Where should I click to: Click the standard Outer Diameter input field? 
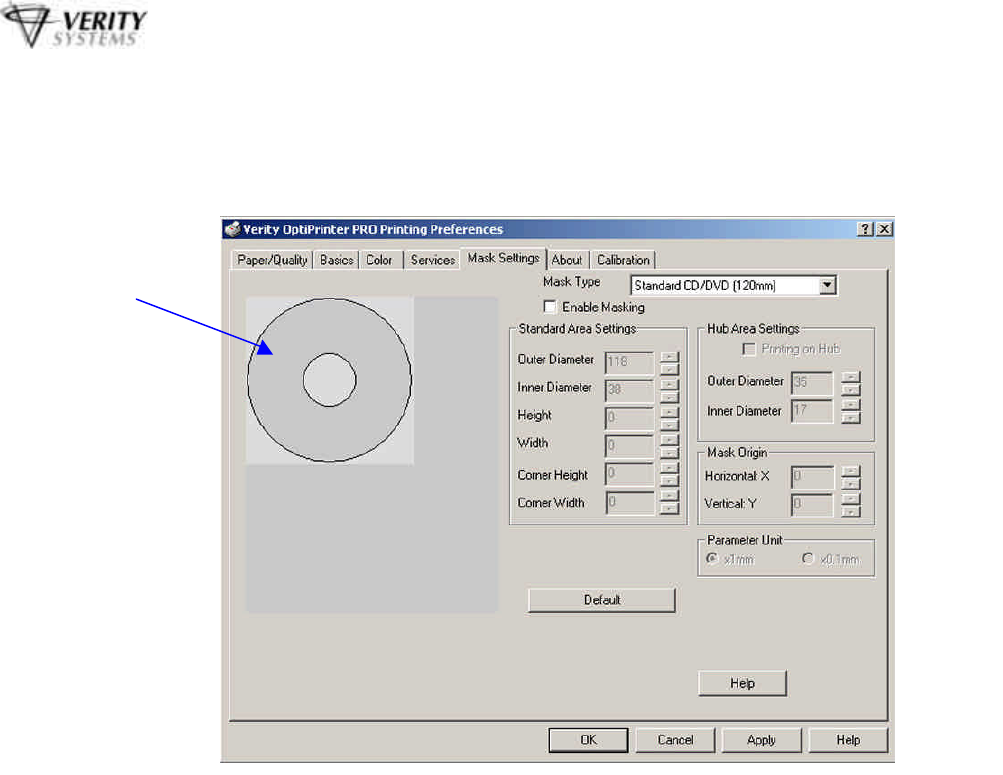pyautogui.click(x=629, y=360)
